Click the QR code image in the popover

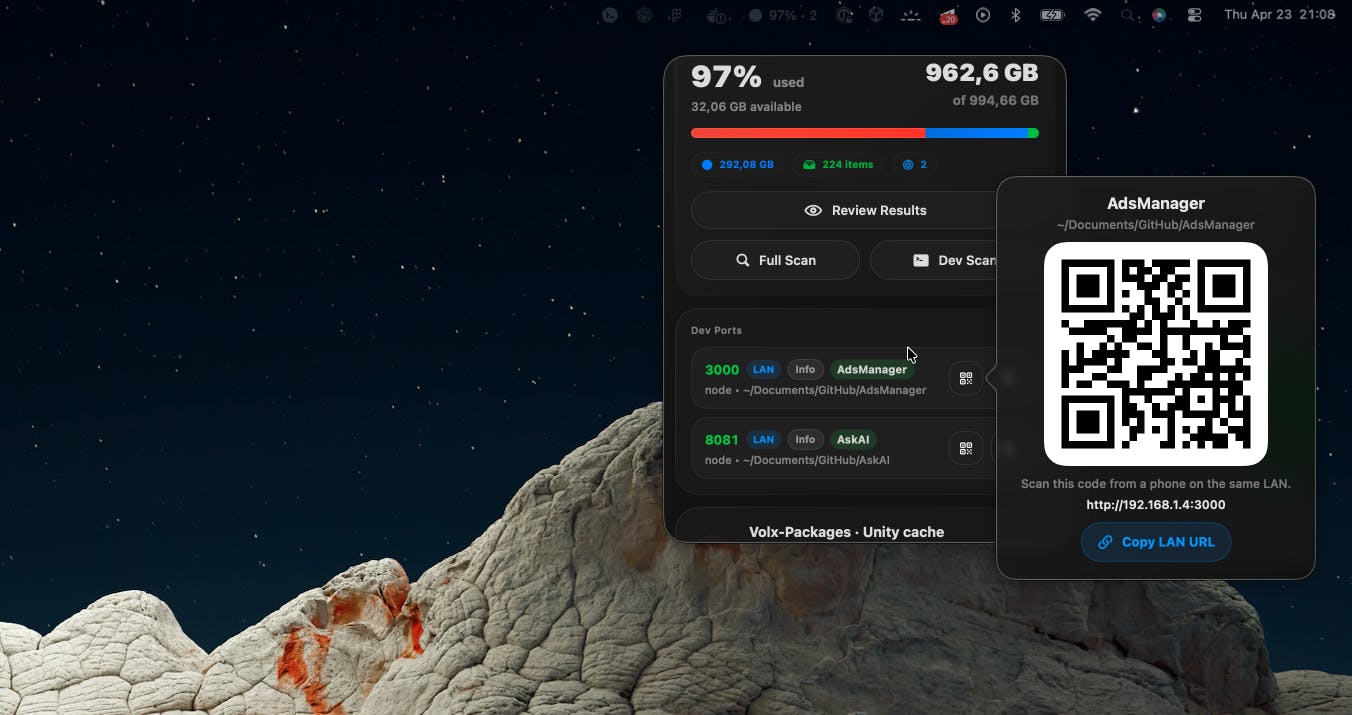point(1156,354)
